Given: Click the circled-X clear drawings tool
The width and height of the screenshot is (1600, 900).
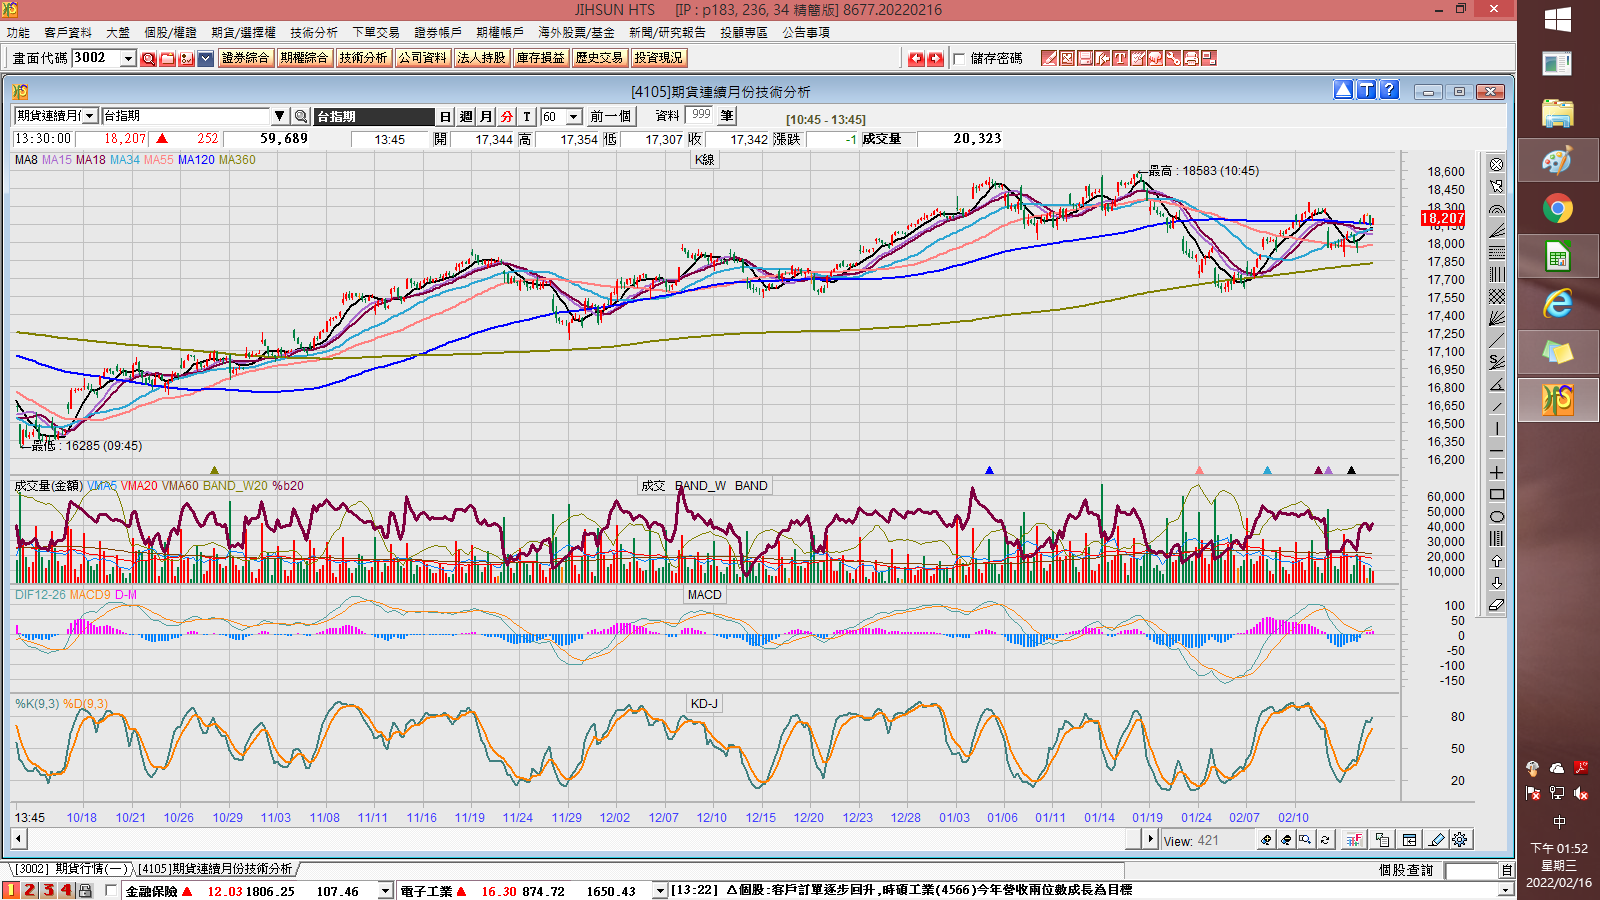Looking at the screenshot, I should [1497, 164].
